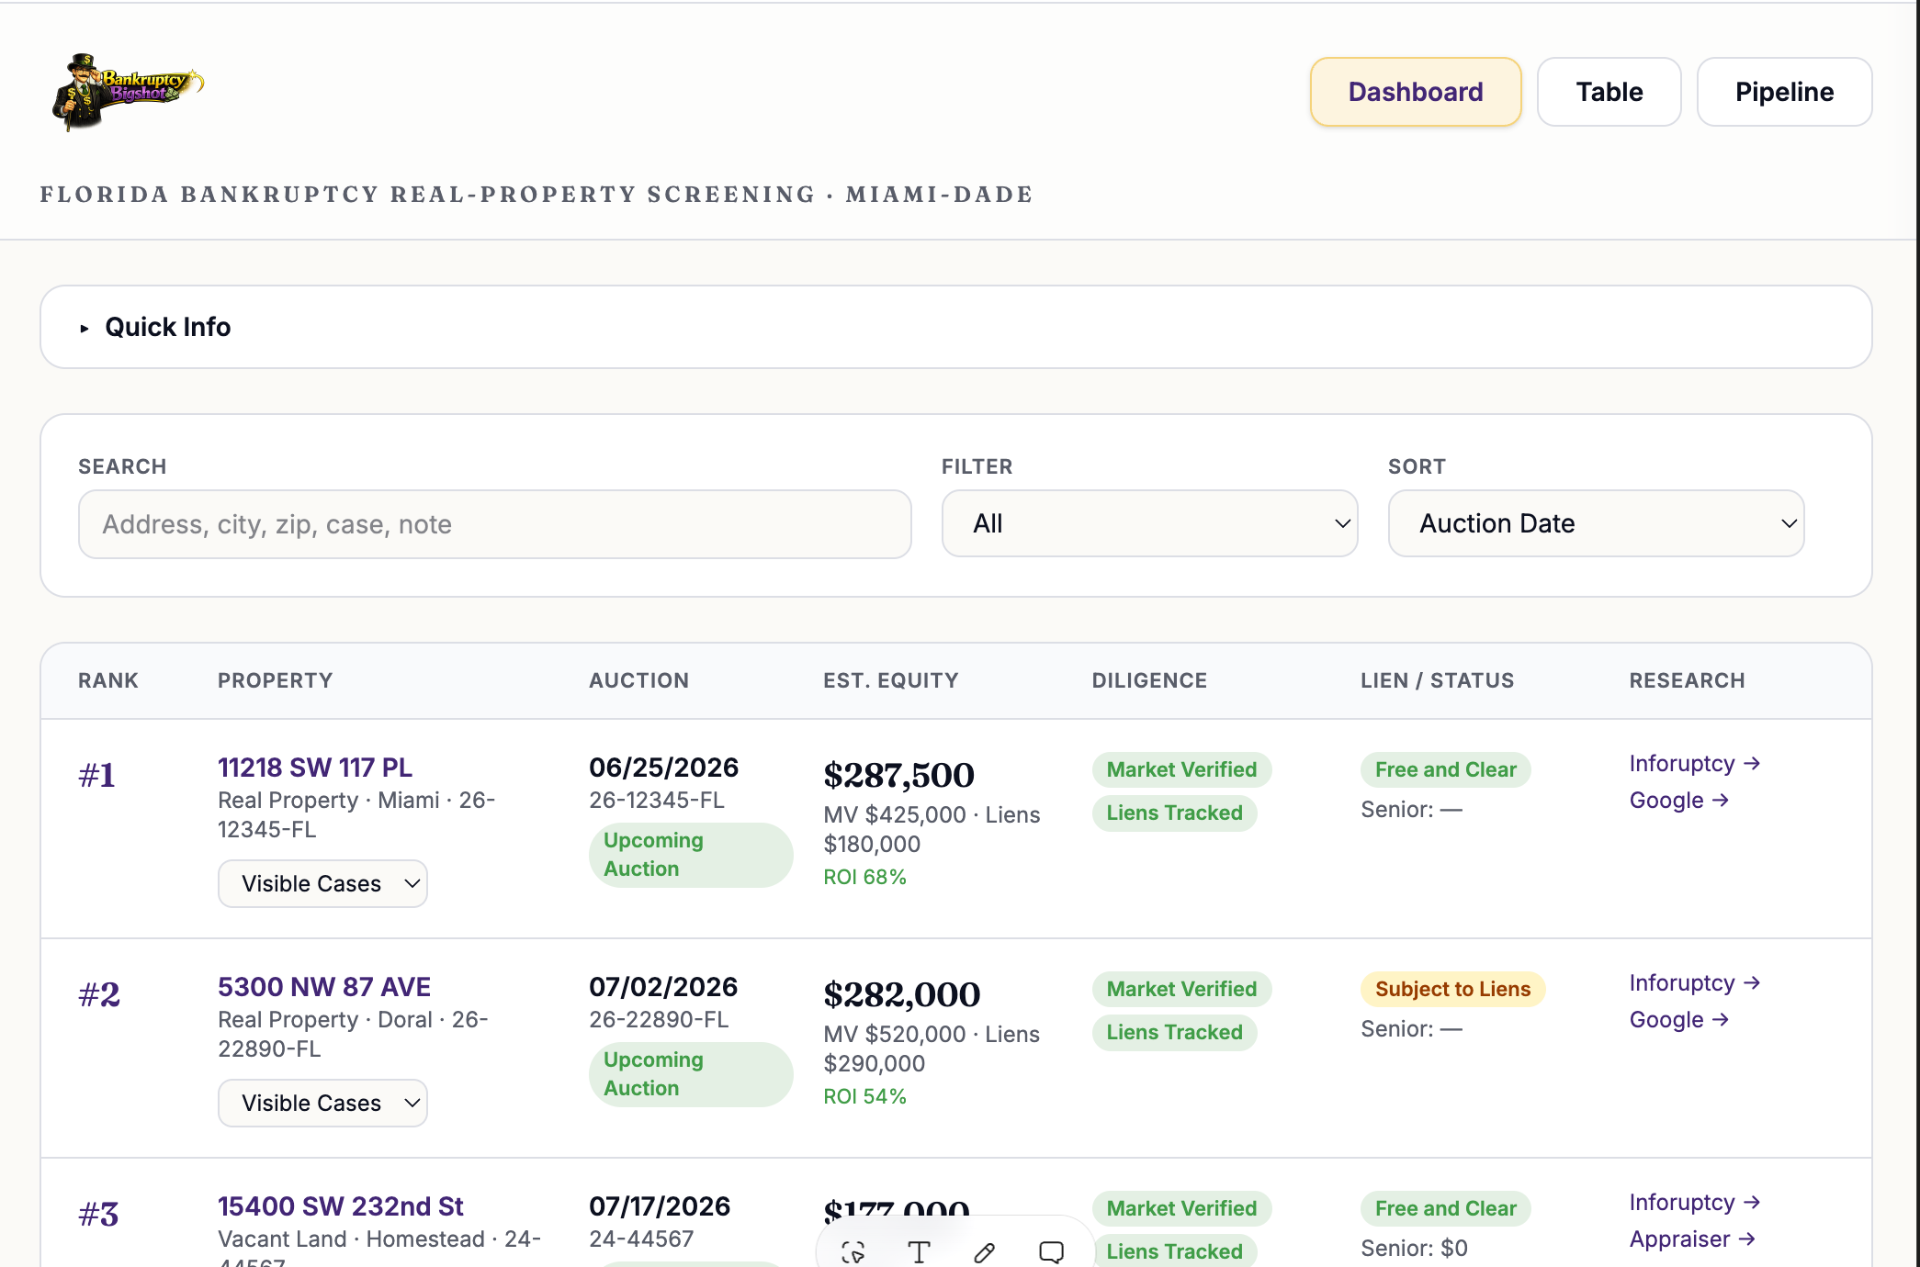Follow Google link for rank #2 row

click(x=1679, y=1020)
